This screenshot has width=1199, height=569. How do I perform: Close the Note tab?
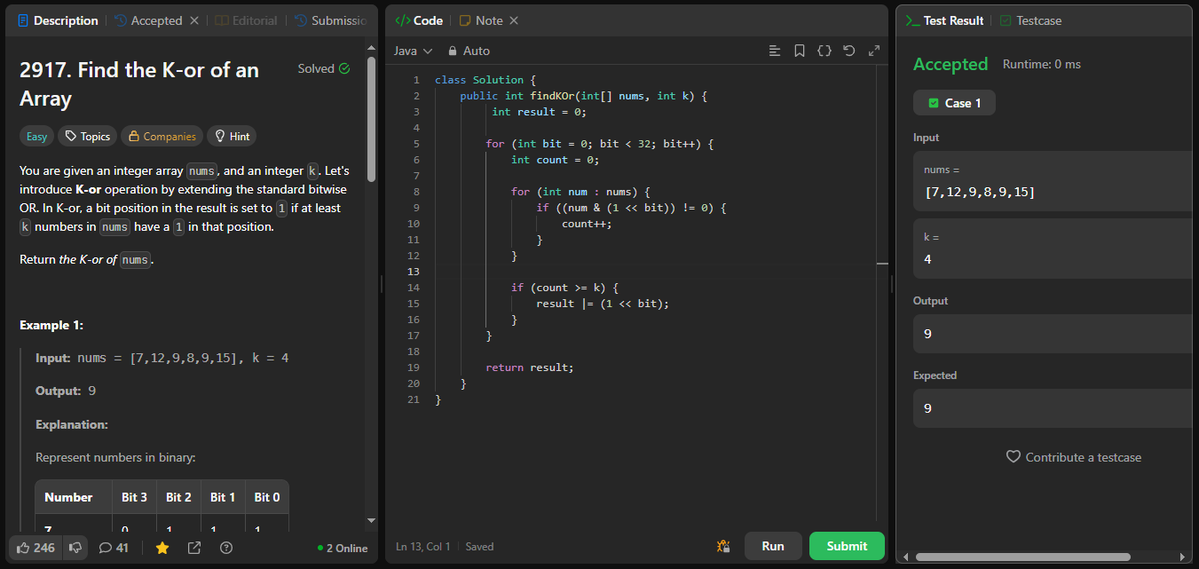[x=514, y=21]
